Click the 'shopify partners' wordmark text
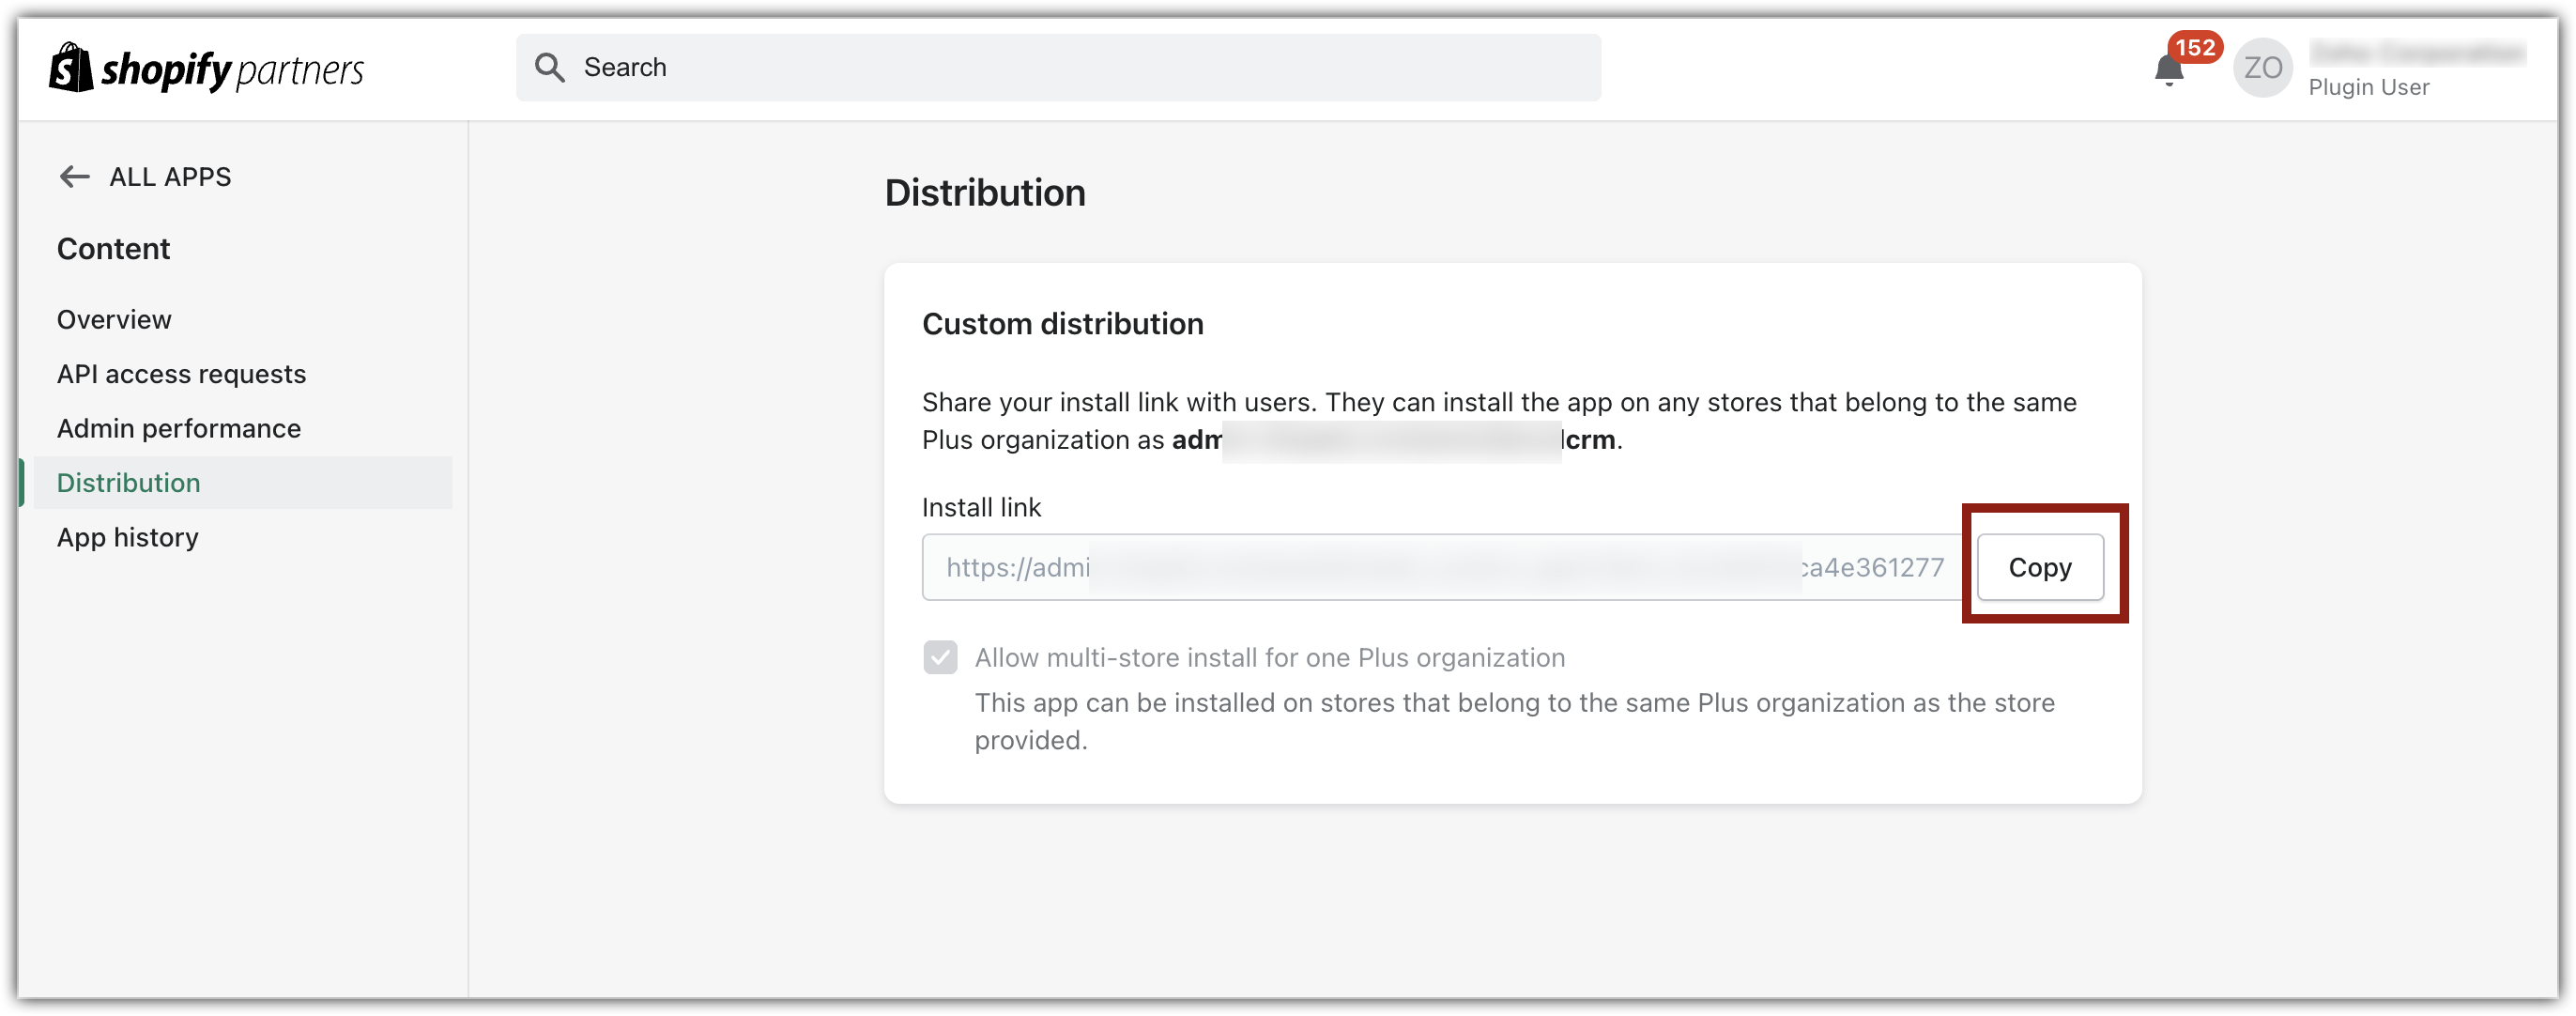2576x1016 pixels. coord(232,69)
